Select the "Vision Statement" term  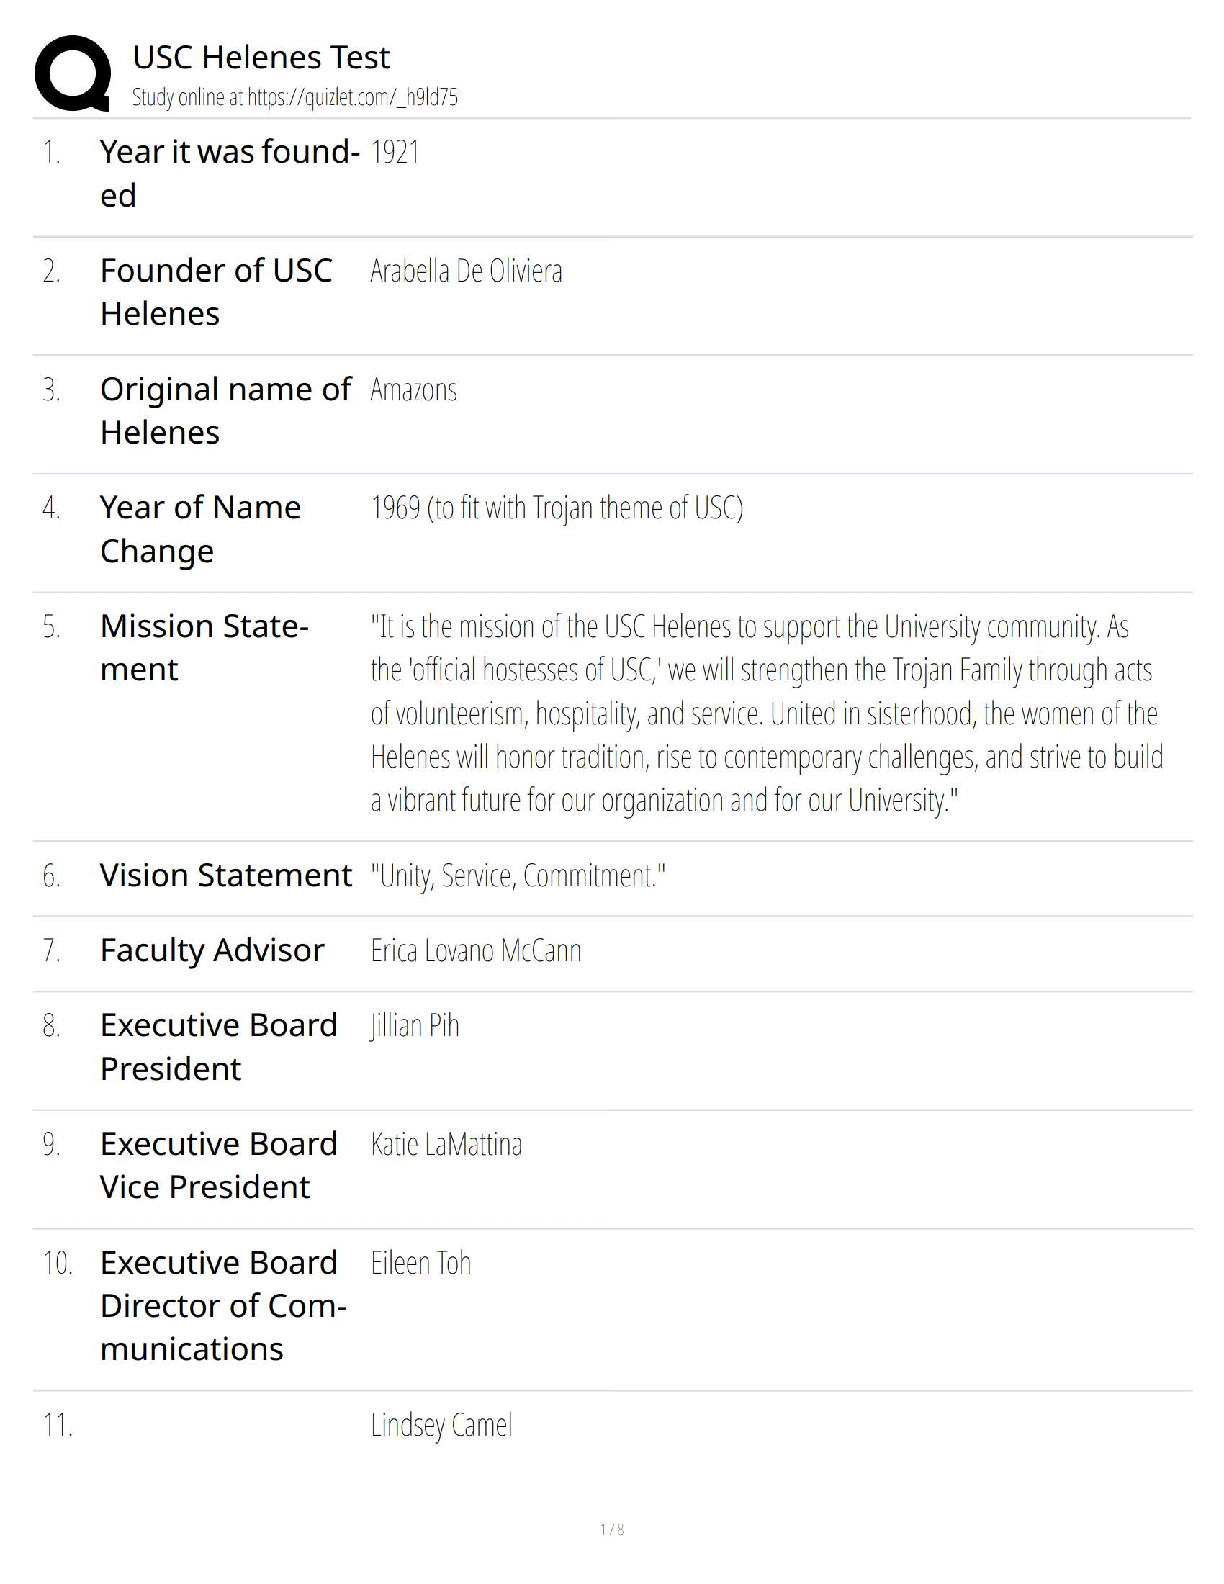point(225,875)
